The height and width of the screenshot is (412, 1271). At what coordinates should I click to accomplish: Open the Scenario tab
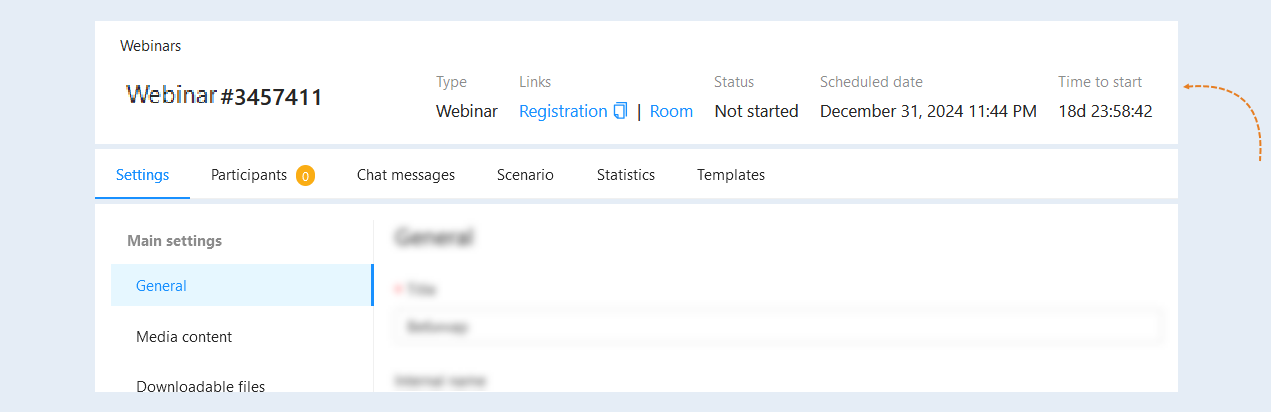coord(525,175)
